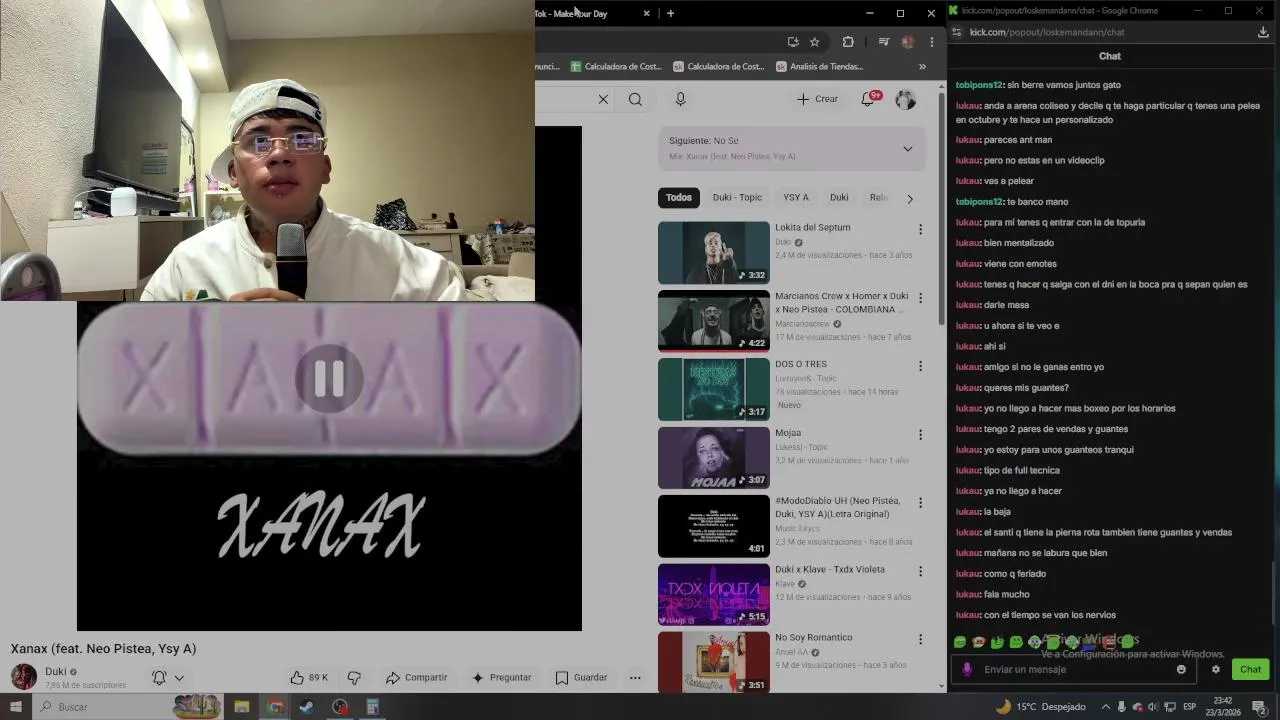
Task: Show more filter chips with right arrow
Action: [909, 198]
